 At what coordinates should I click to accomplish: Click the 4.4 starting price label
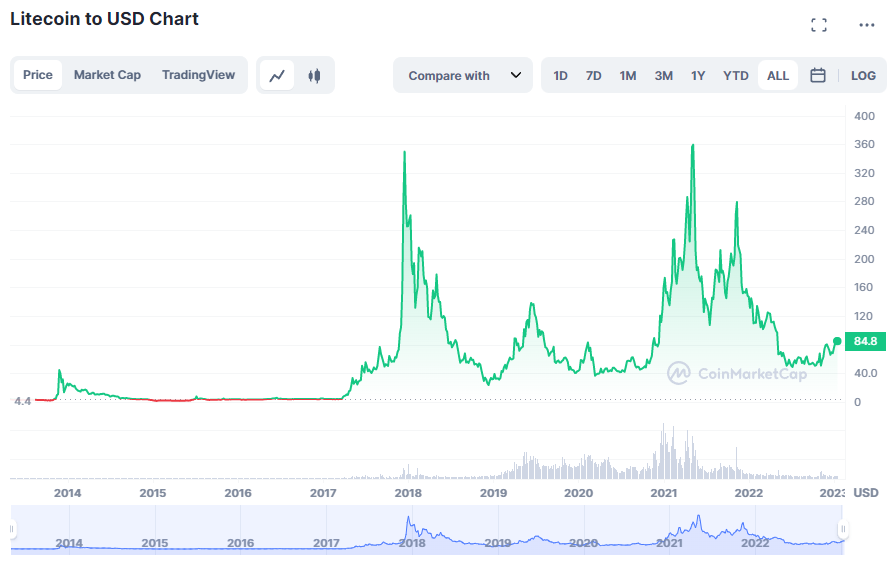pos(22,401)
